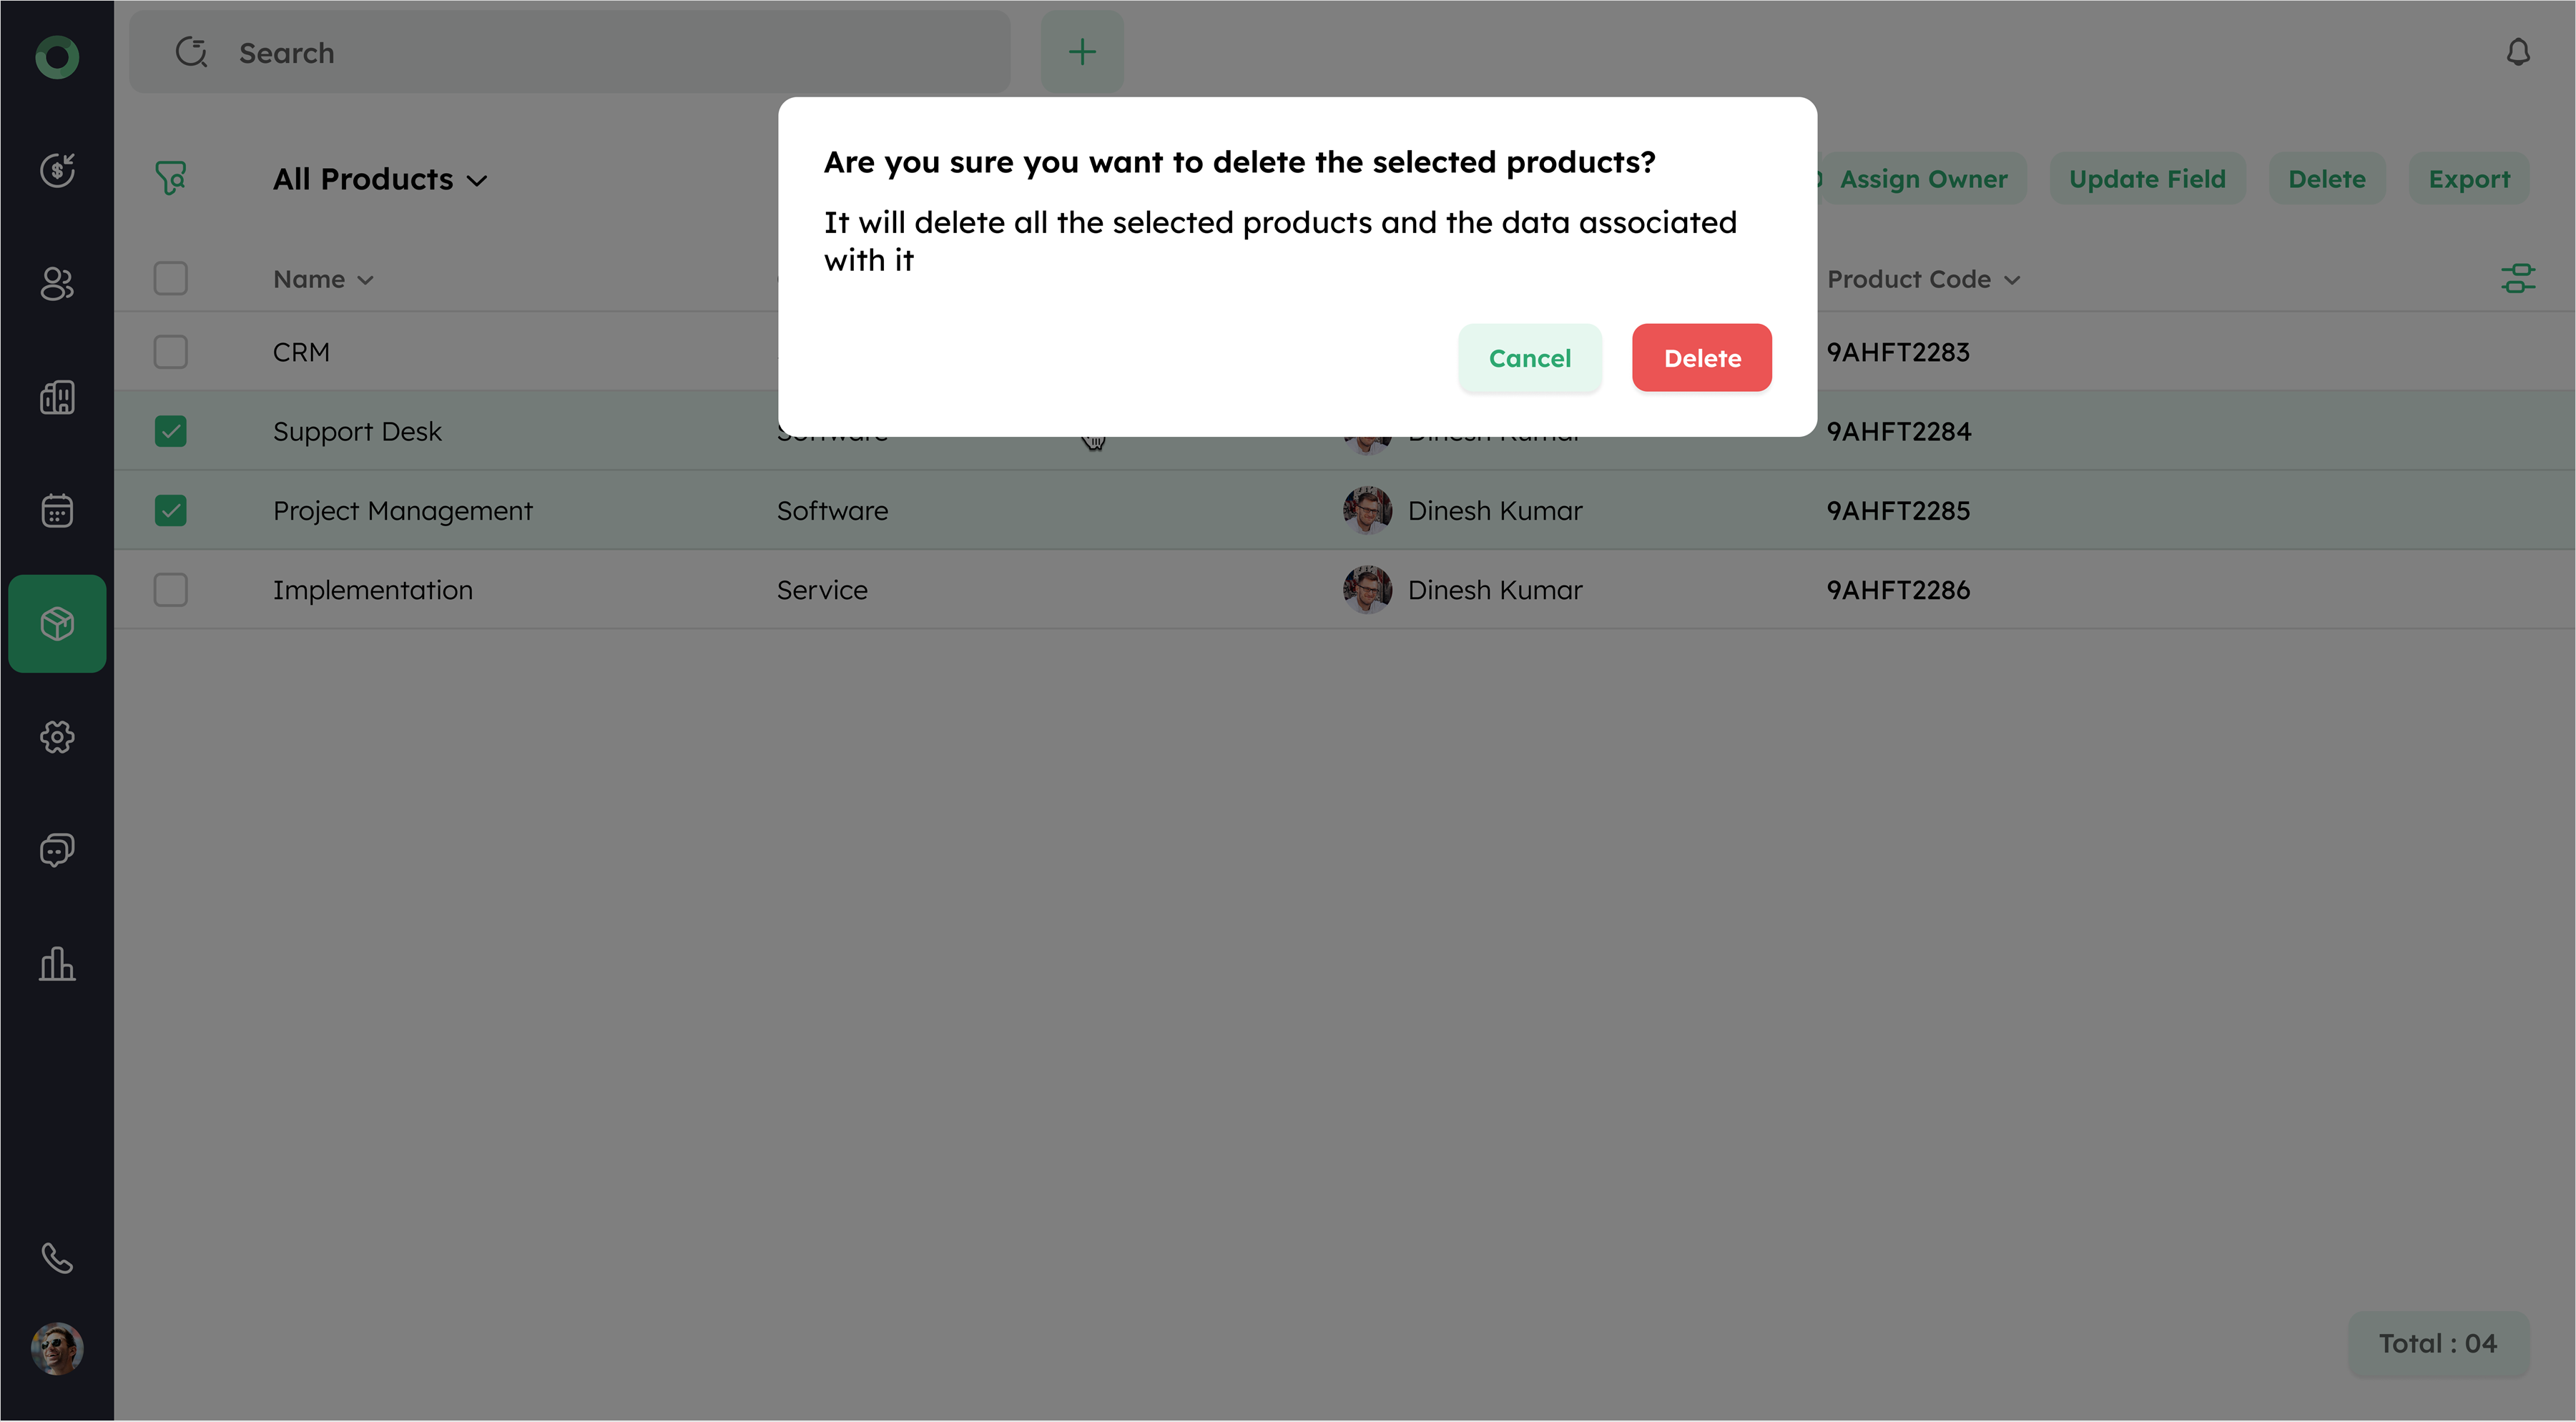Check the CRM row checkbox

171,352
